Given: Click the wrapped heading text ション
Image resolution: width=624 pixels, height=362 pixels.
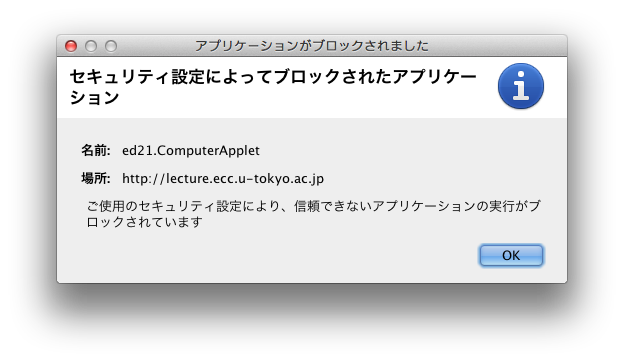Looking at the screenshot, I should click(x=94, y=97).
